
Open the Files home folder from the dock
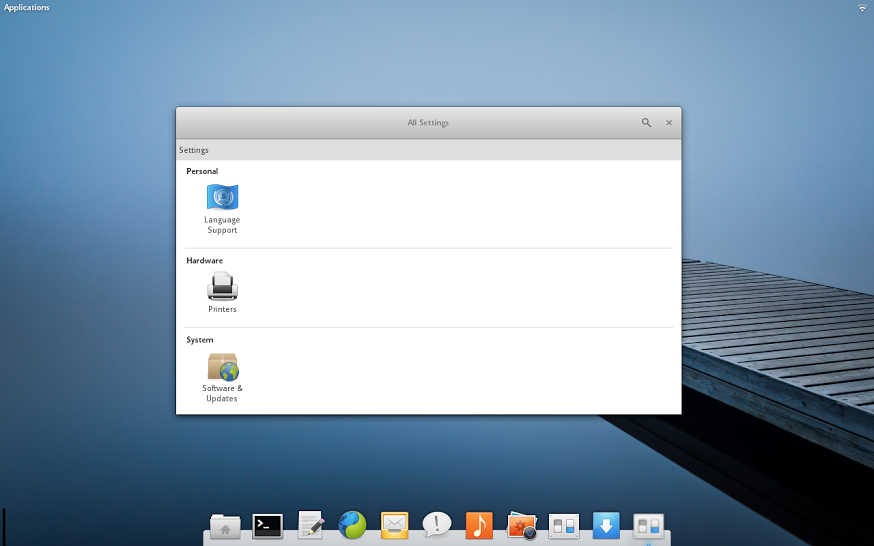tap(225, 526)
